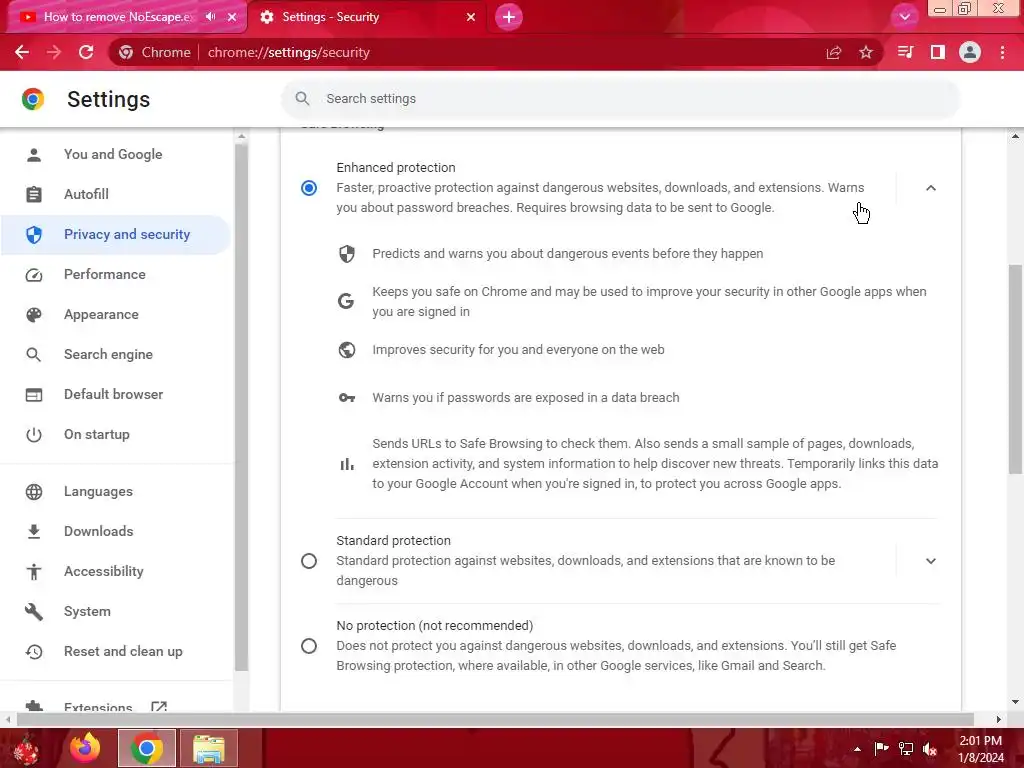The height and width of the screenshot is (768, 1024).
Task: Open You and Google settings
Action: point(113,154)
